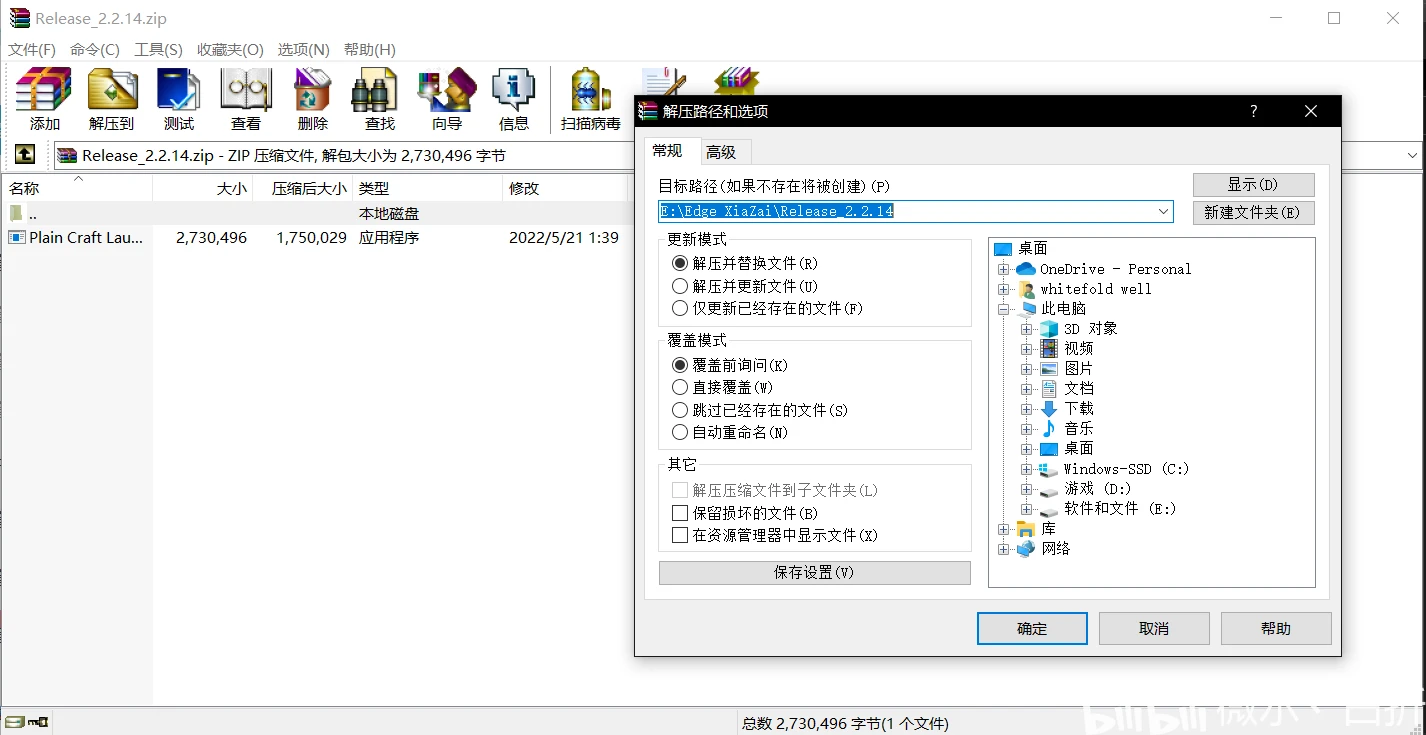
Task: Expand the whitefold well tree node
Action: 1003,289
